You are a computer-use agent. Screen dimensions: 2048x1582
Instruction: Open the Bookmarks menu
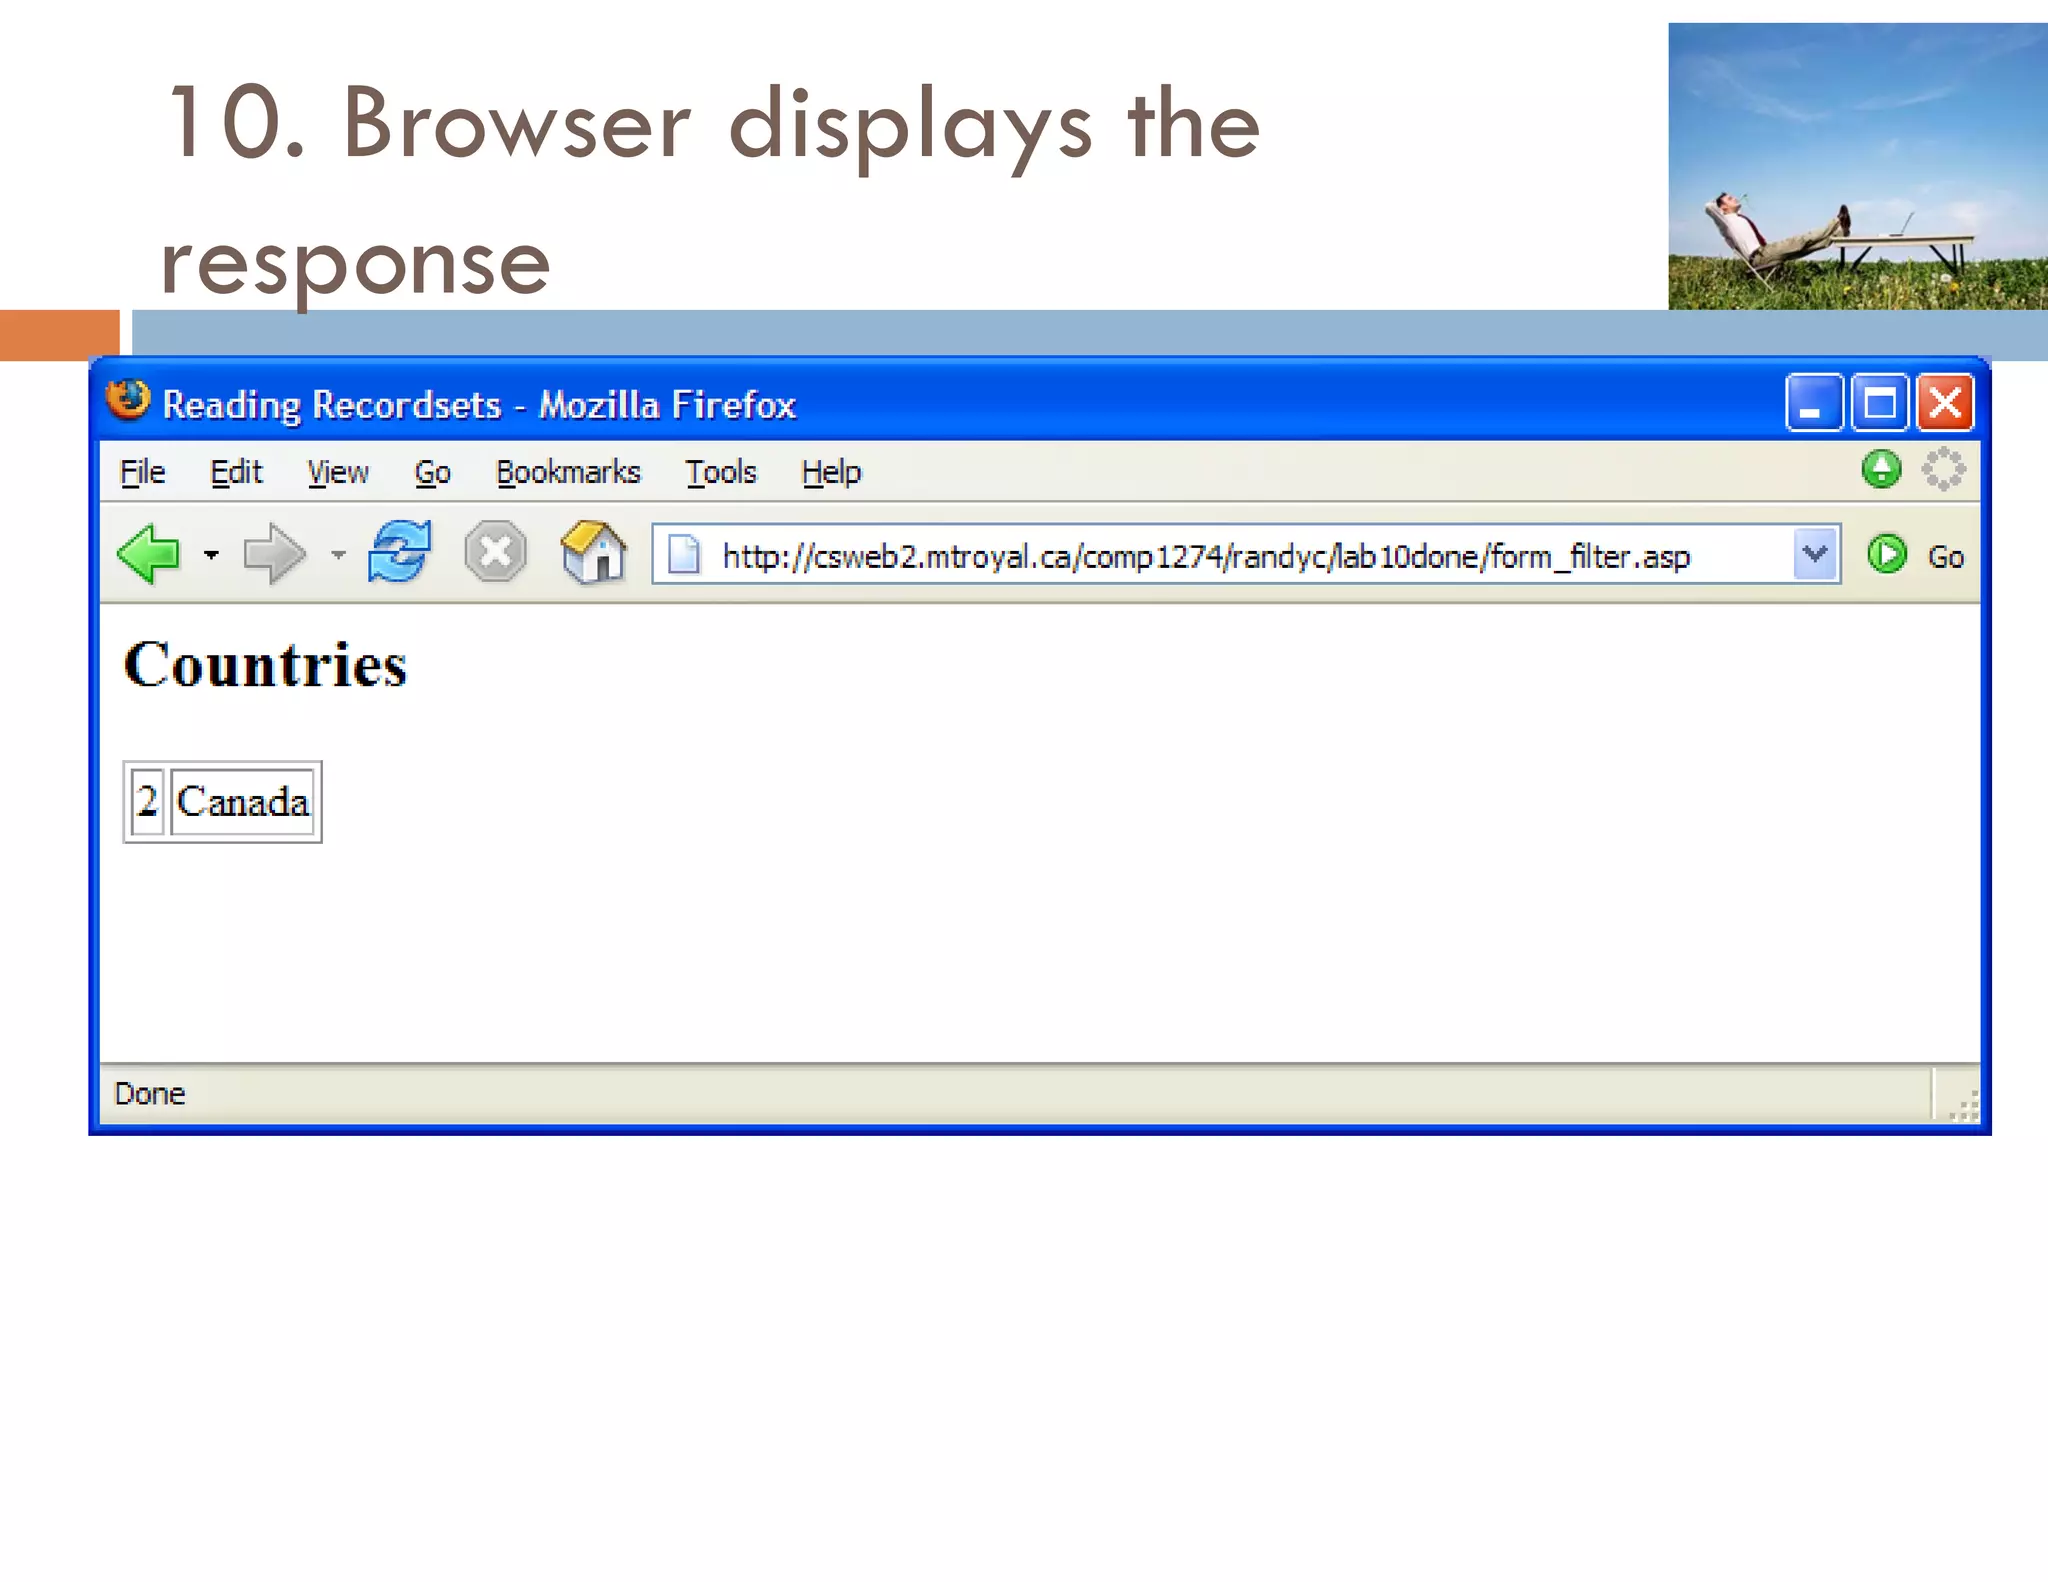point(568,472)
